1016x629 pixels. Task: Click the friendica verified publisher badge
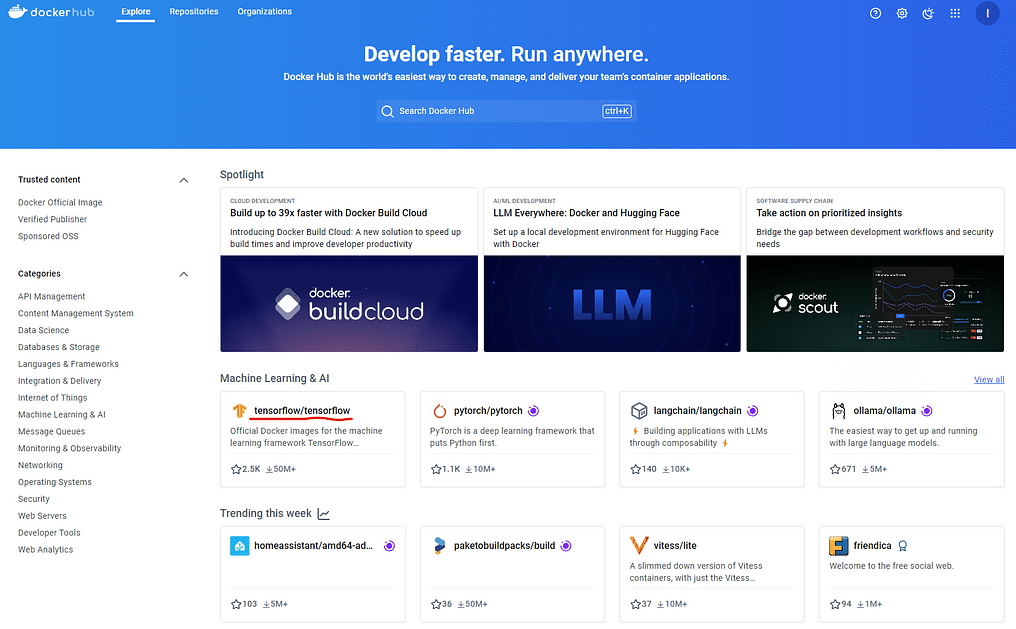click(x=903, y=546)
